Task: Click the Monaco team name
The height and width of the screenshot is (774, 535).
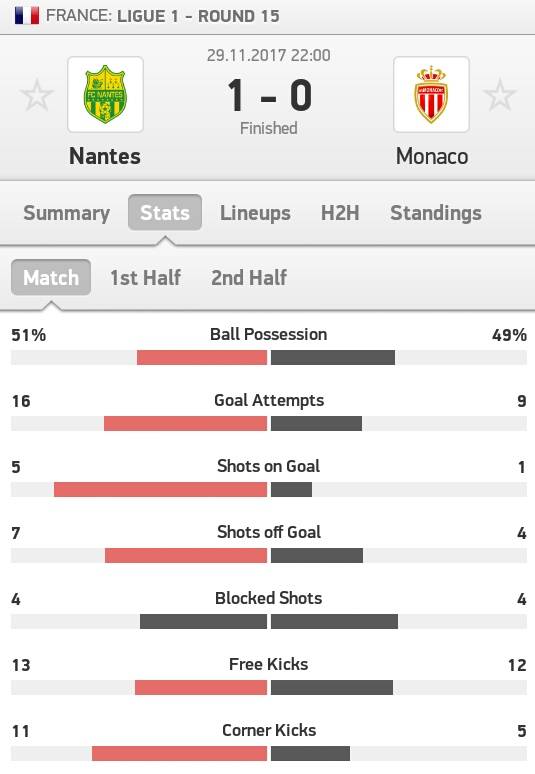Action: click(x=432, y=156)
